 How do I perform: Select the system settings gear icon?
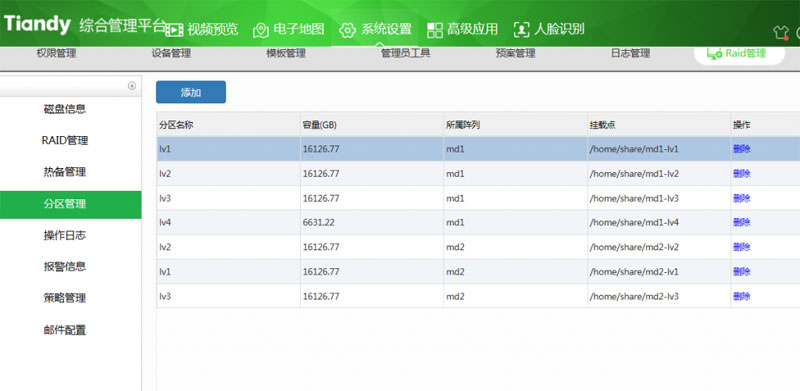(347, 30)
